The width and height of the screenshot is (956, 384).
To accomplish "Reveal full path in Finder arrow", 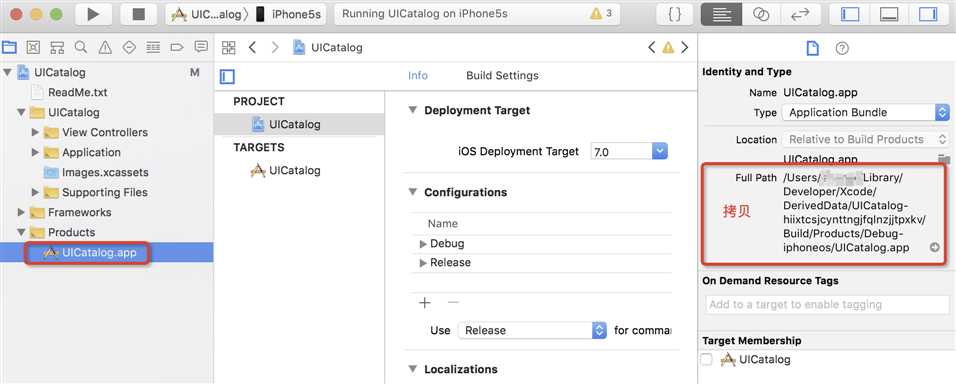I will point(935,247).
